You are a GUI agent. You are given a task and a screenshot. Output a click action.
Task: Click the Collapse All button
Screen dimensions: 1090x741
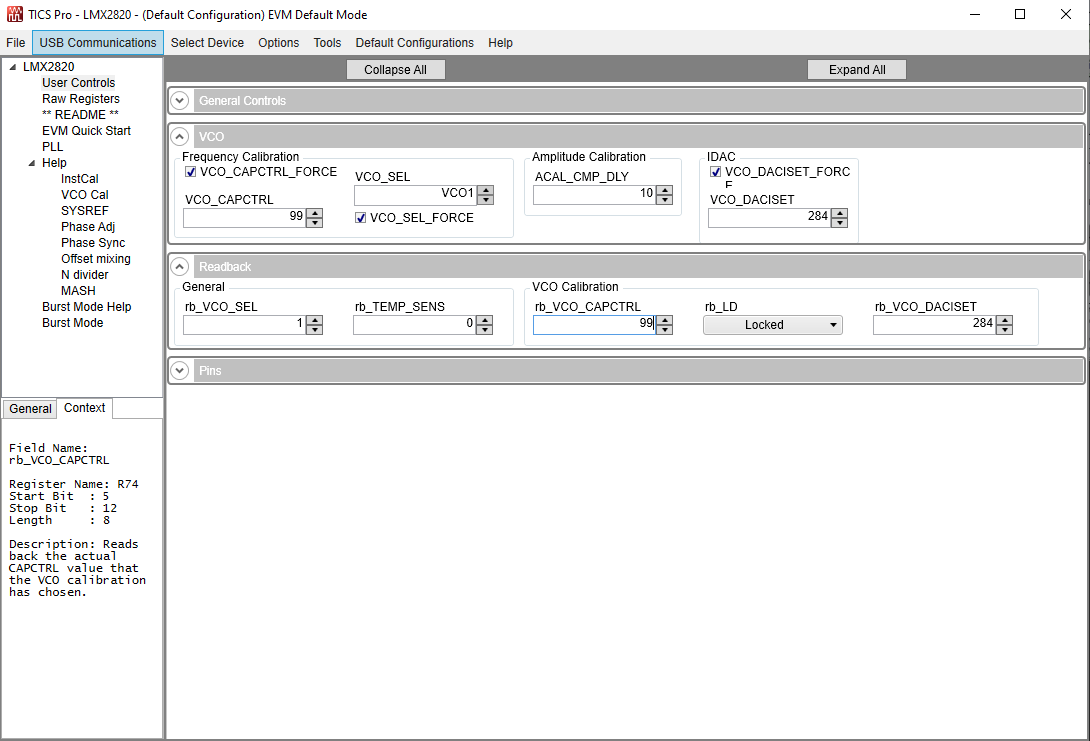[396, 70]
